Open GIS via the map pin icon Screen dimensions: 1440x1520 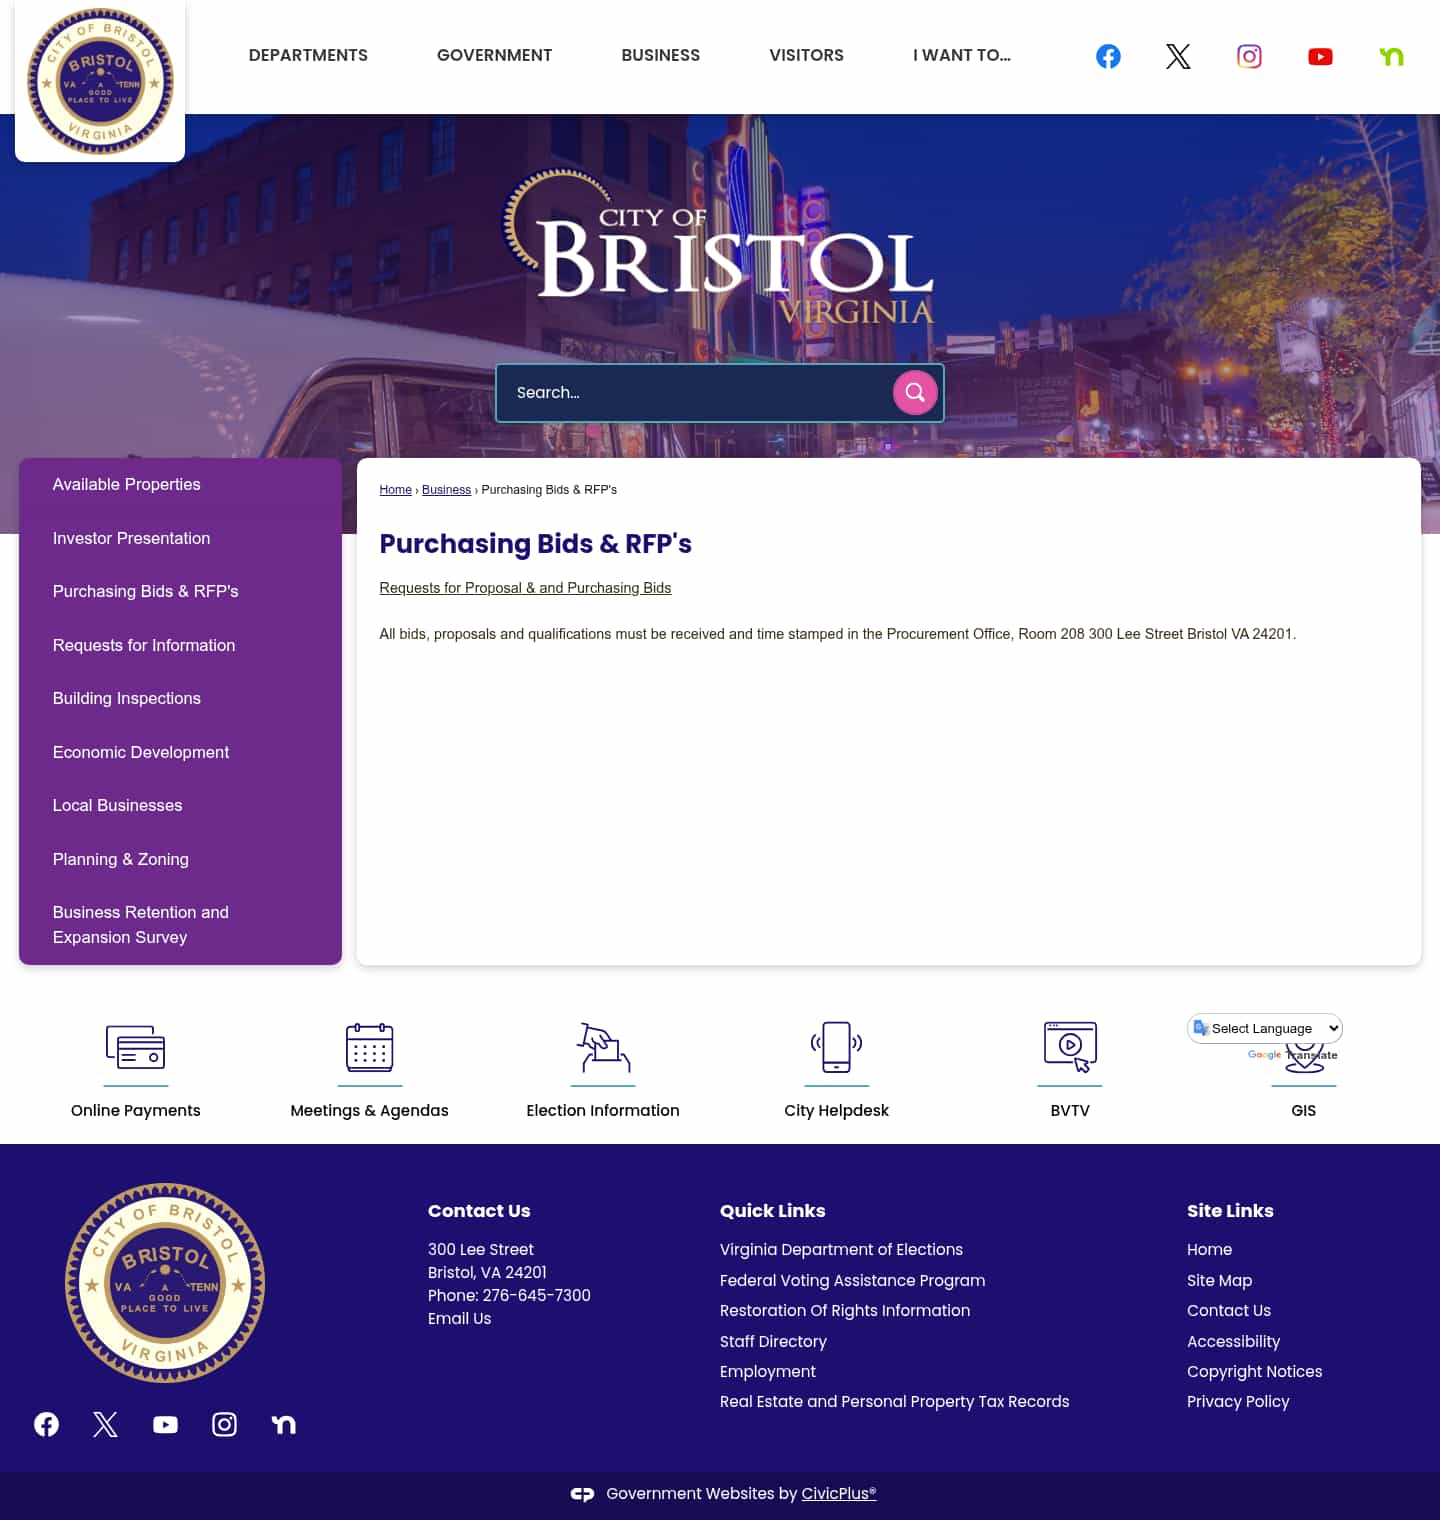click(x=1303, y=1060)
